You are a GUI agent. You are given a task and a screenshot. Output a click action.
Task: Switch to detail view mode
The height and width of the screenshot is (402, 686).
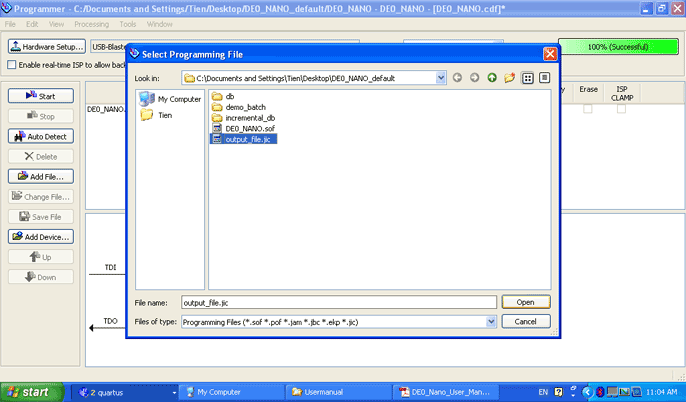(544, 77)
